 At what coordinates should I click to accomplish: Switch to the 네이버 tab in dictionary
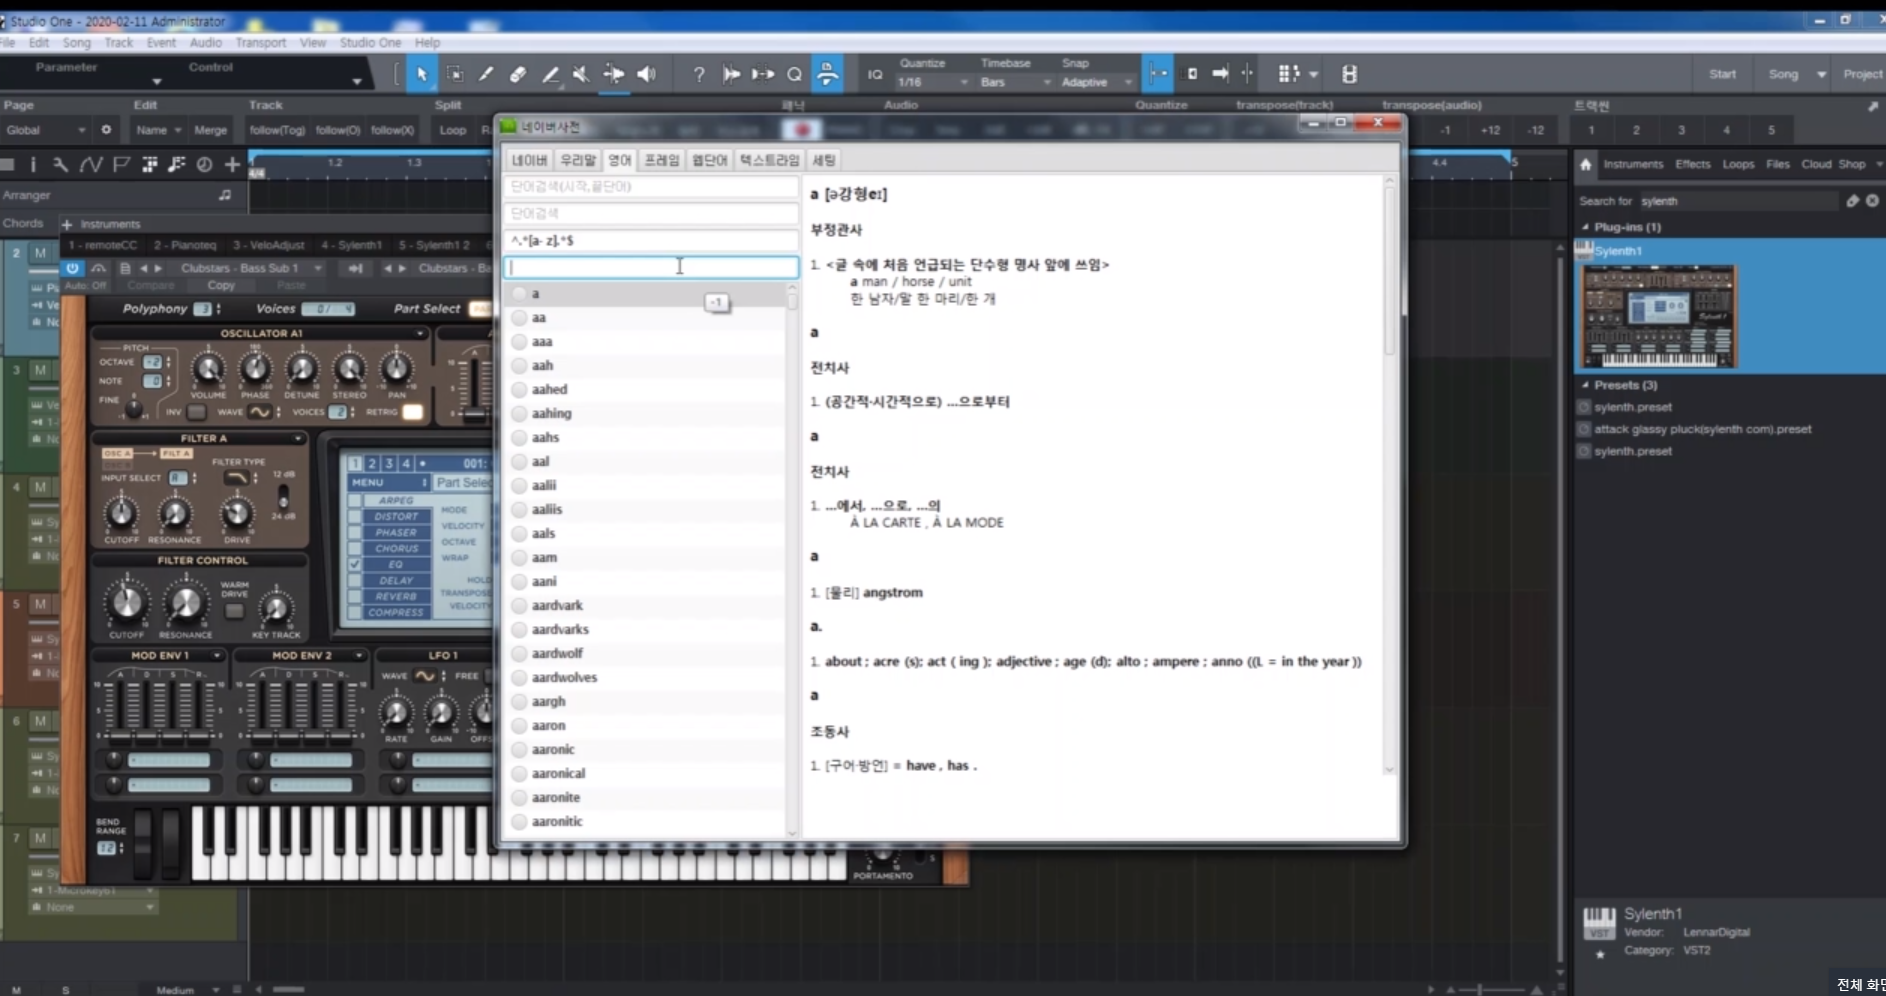pos(529,160)
